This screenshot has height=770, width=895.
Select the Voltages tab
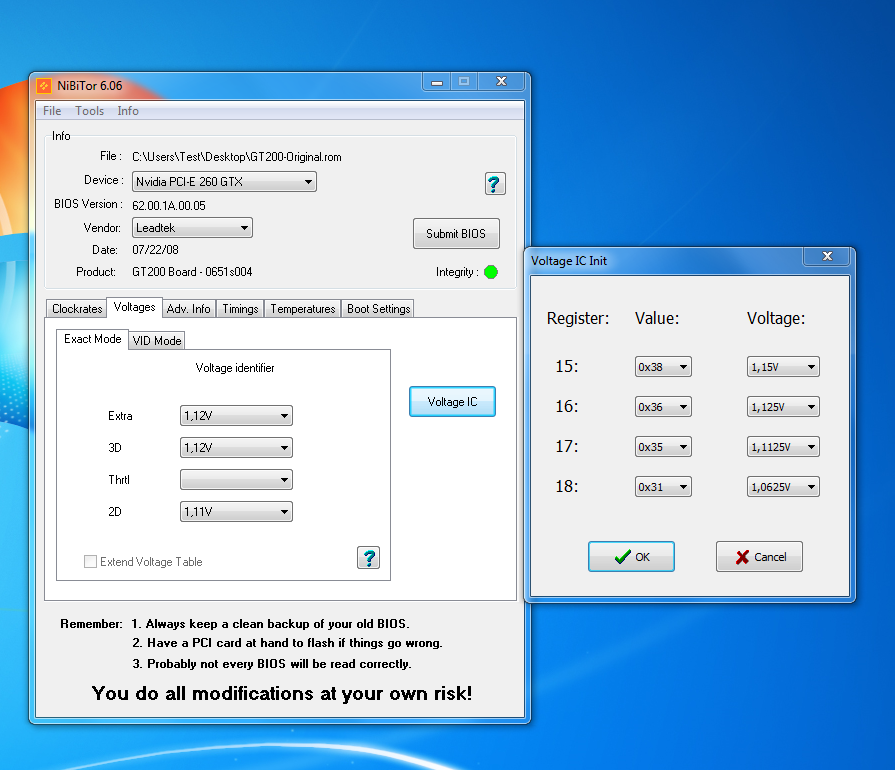pos(134,307)
